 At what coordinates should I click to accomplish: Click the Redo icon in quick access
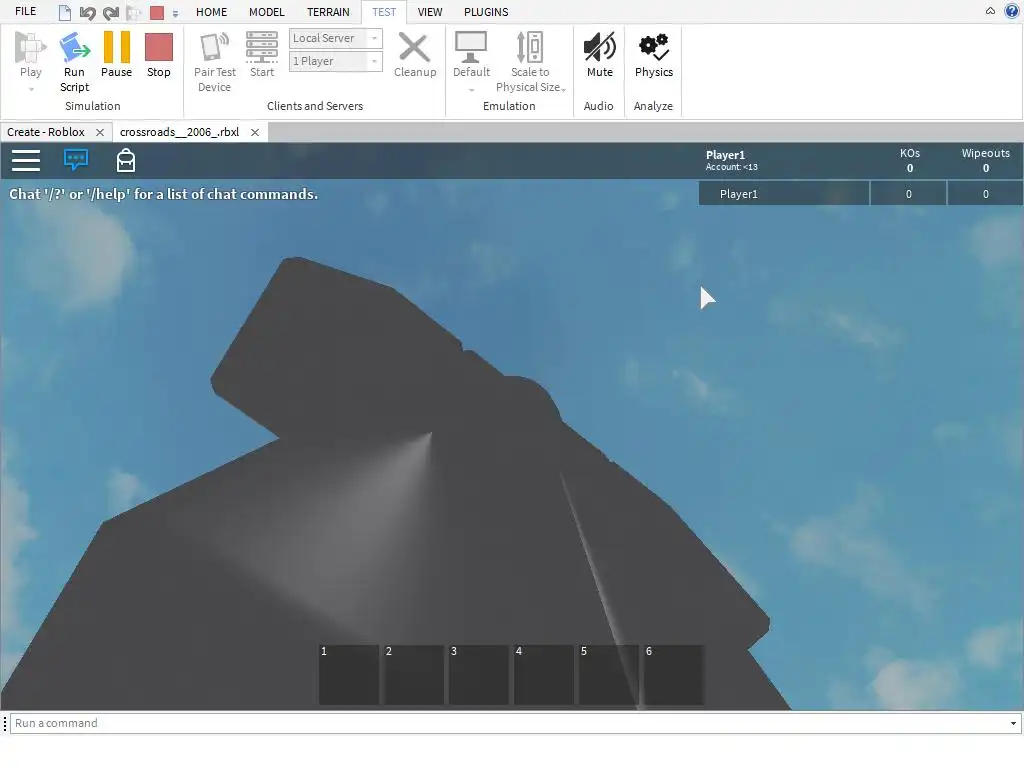click(111, 12)
